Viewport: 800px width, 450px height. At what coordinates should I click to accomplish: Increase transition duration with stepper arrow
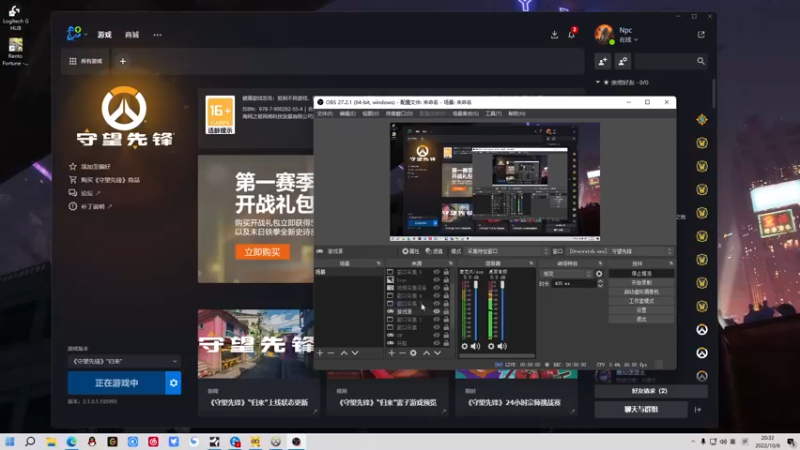[600, 282]
